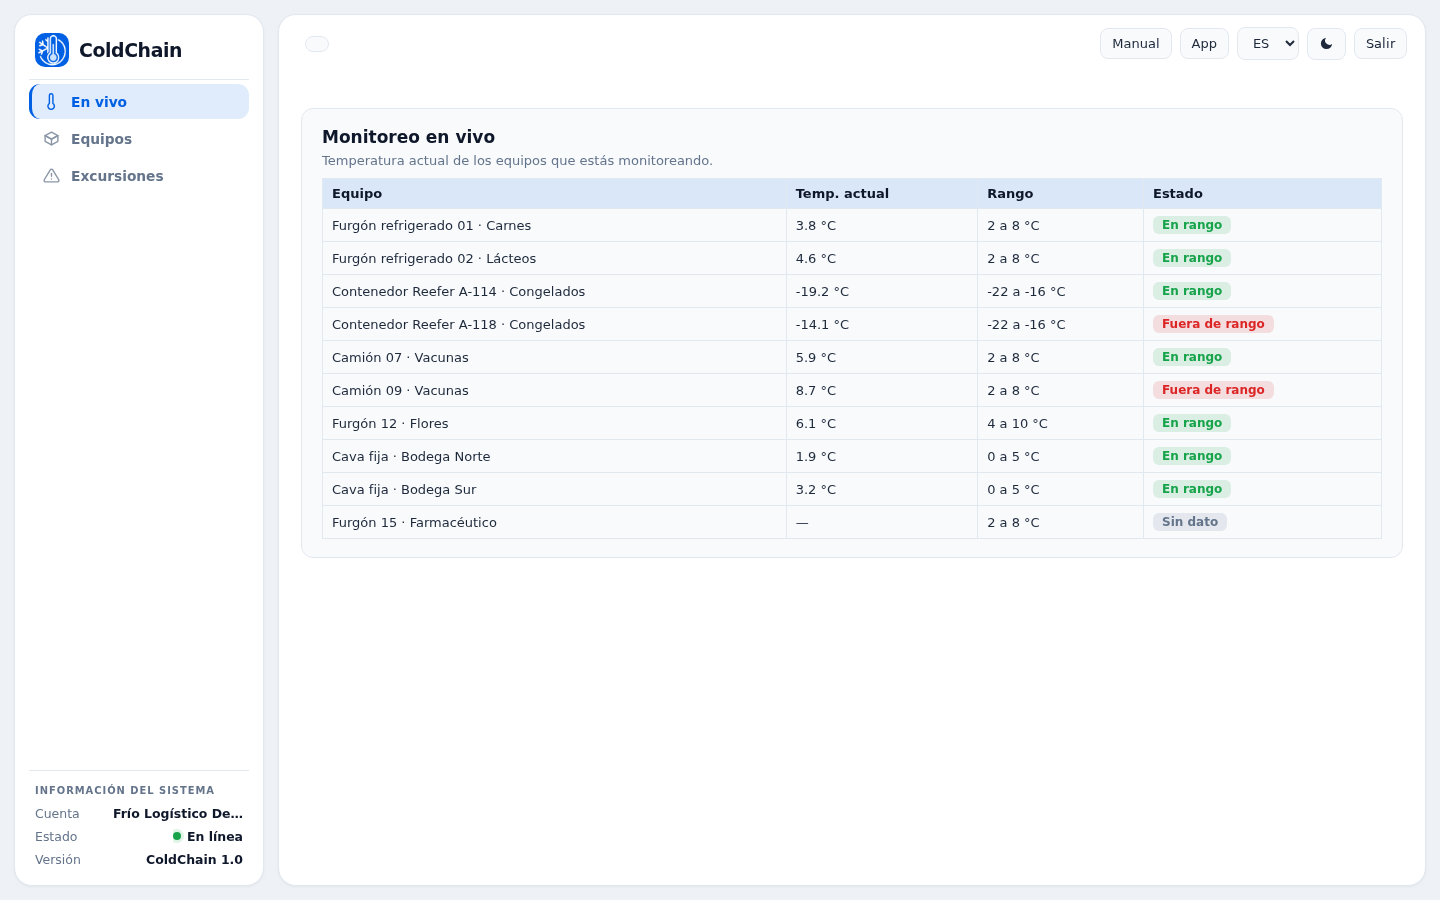Select row Cava fija · Bodega Norte
The image size is (1440, 900).
[852, 457]
